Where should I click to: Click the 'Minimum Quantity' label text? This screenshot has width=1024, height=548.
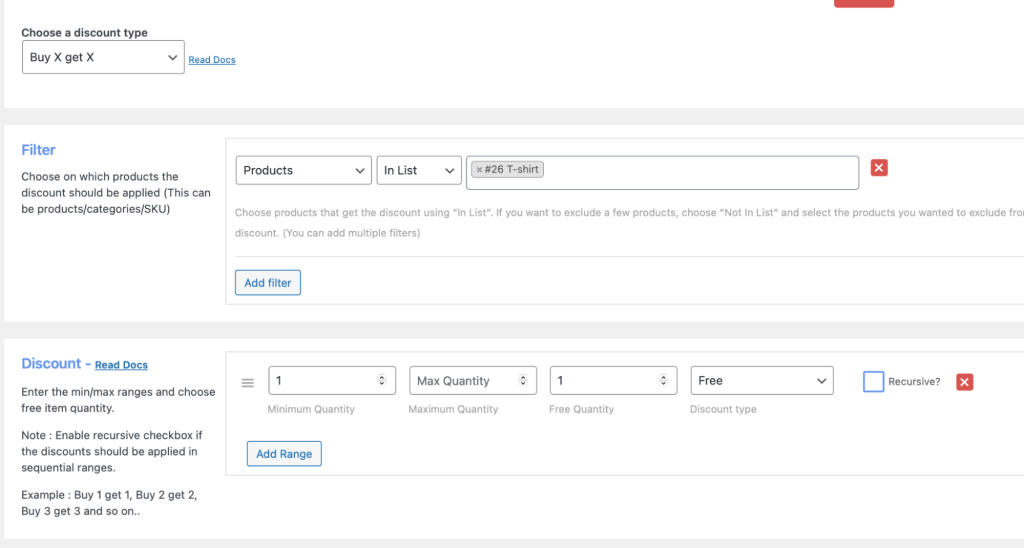coord(311,409)
